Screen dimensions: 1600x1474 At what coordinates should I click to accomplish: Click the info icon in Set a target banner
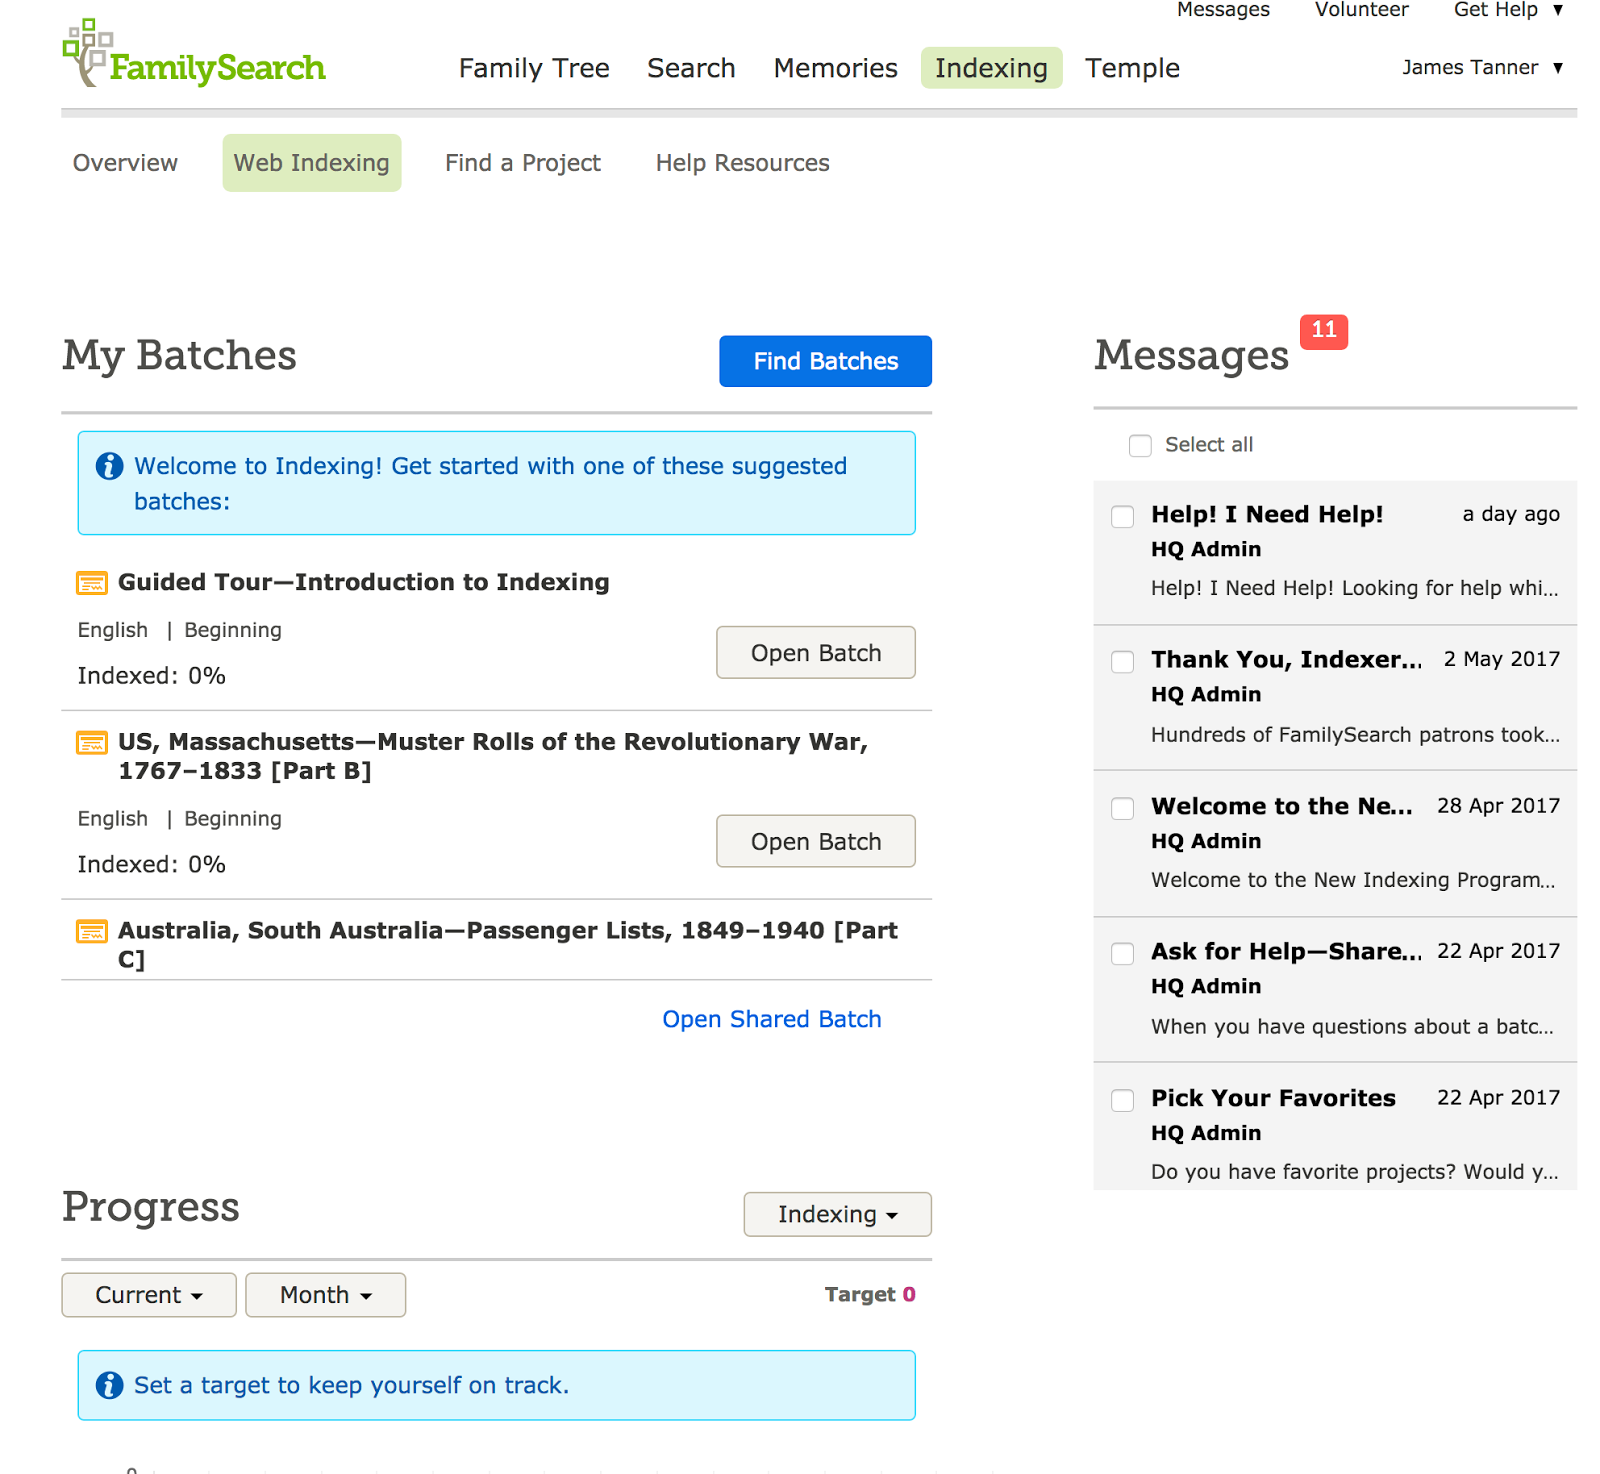click(109, 1385)
